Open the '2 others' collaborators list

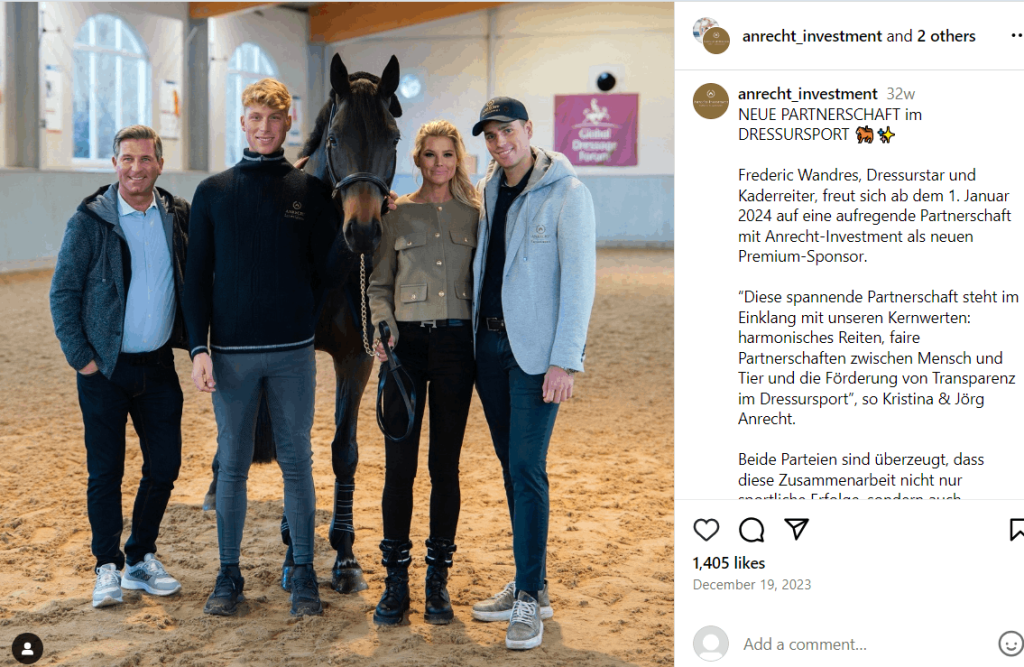coord(946,36)
